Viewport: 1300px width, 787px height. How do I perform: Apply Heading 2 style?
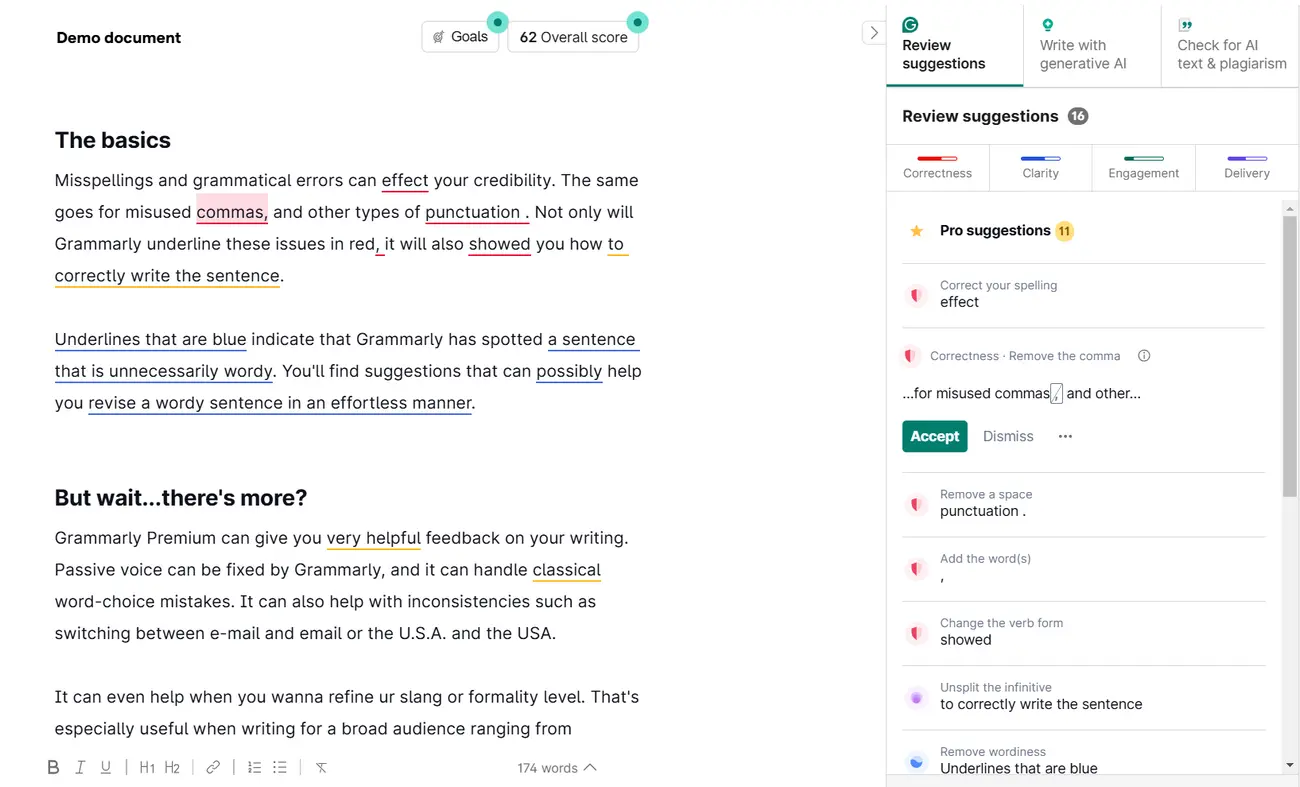172,766
